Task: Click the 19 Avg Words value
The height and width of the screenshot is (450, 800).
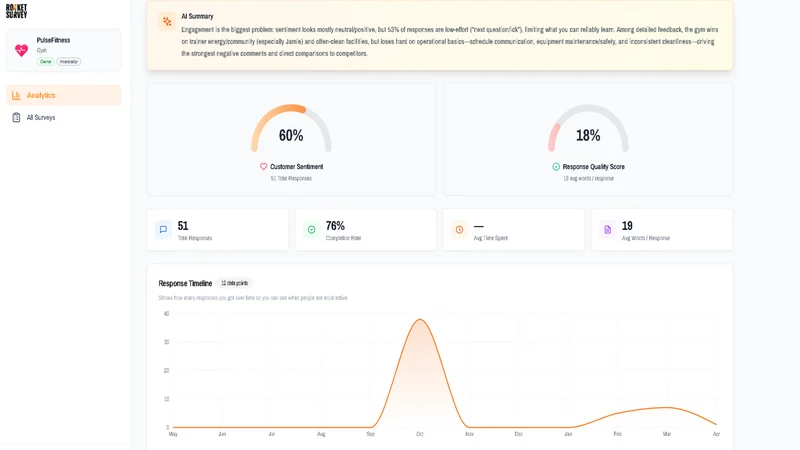Action: pyautogui.click(x=627, y=226)
